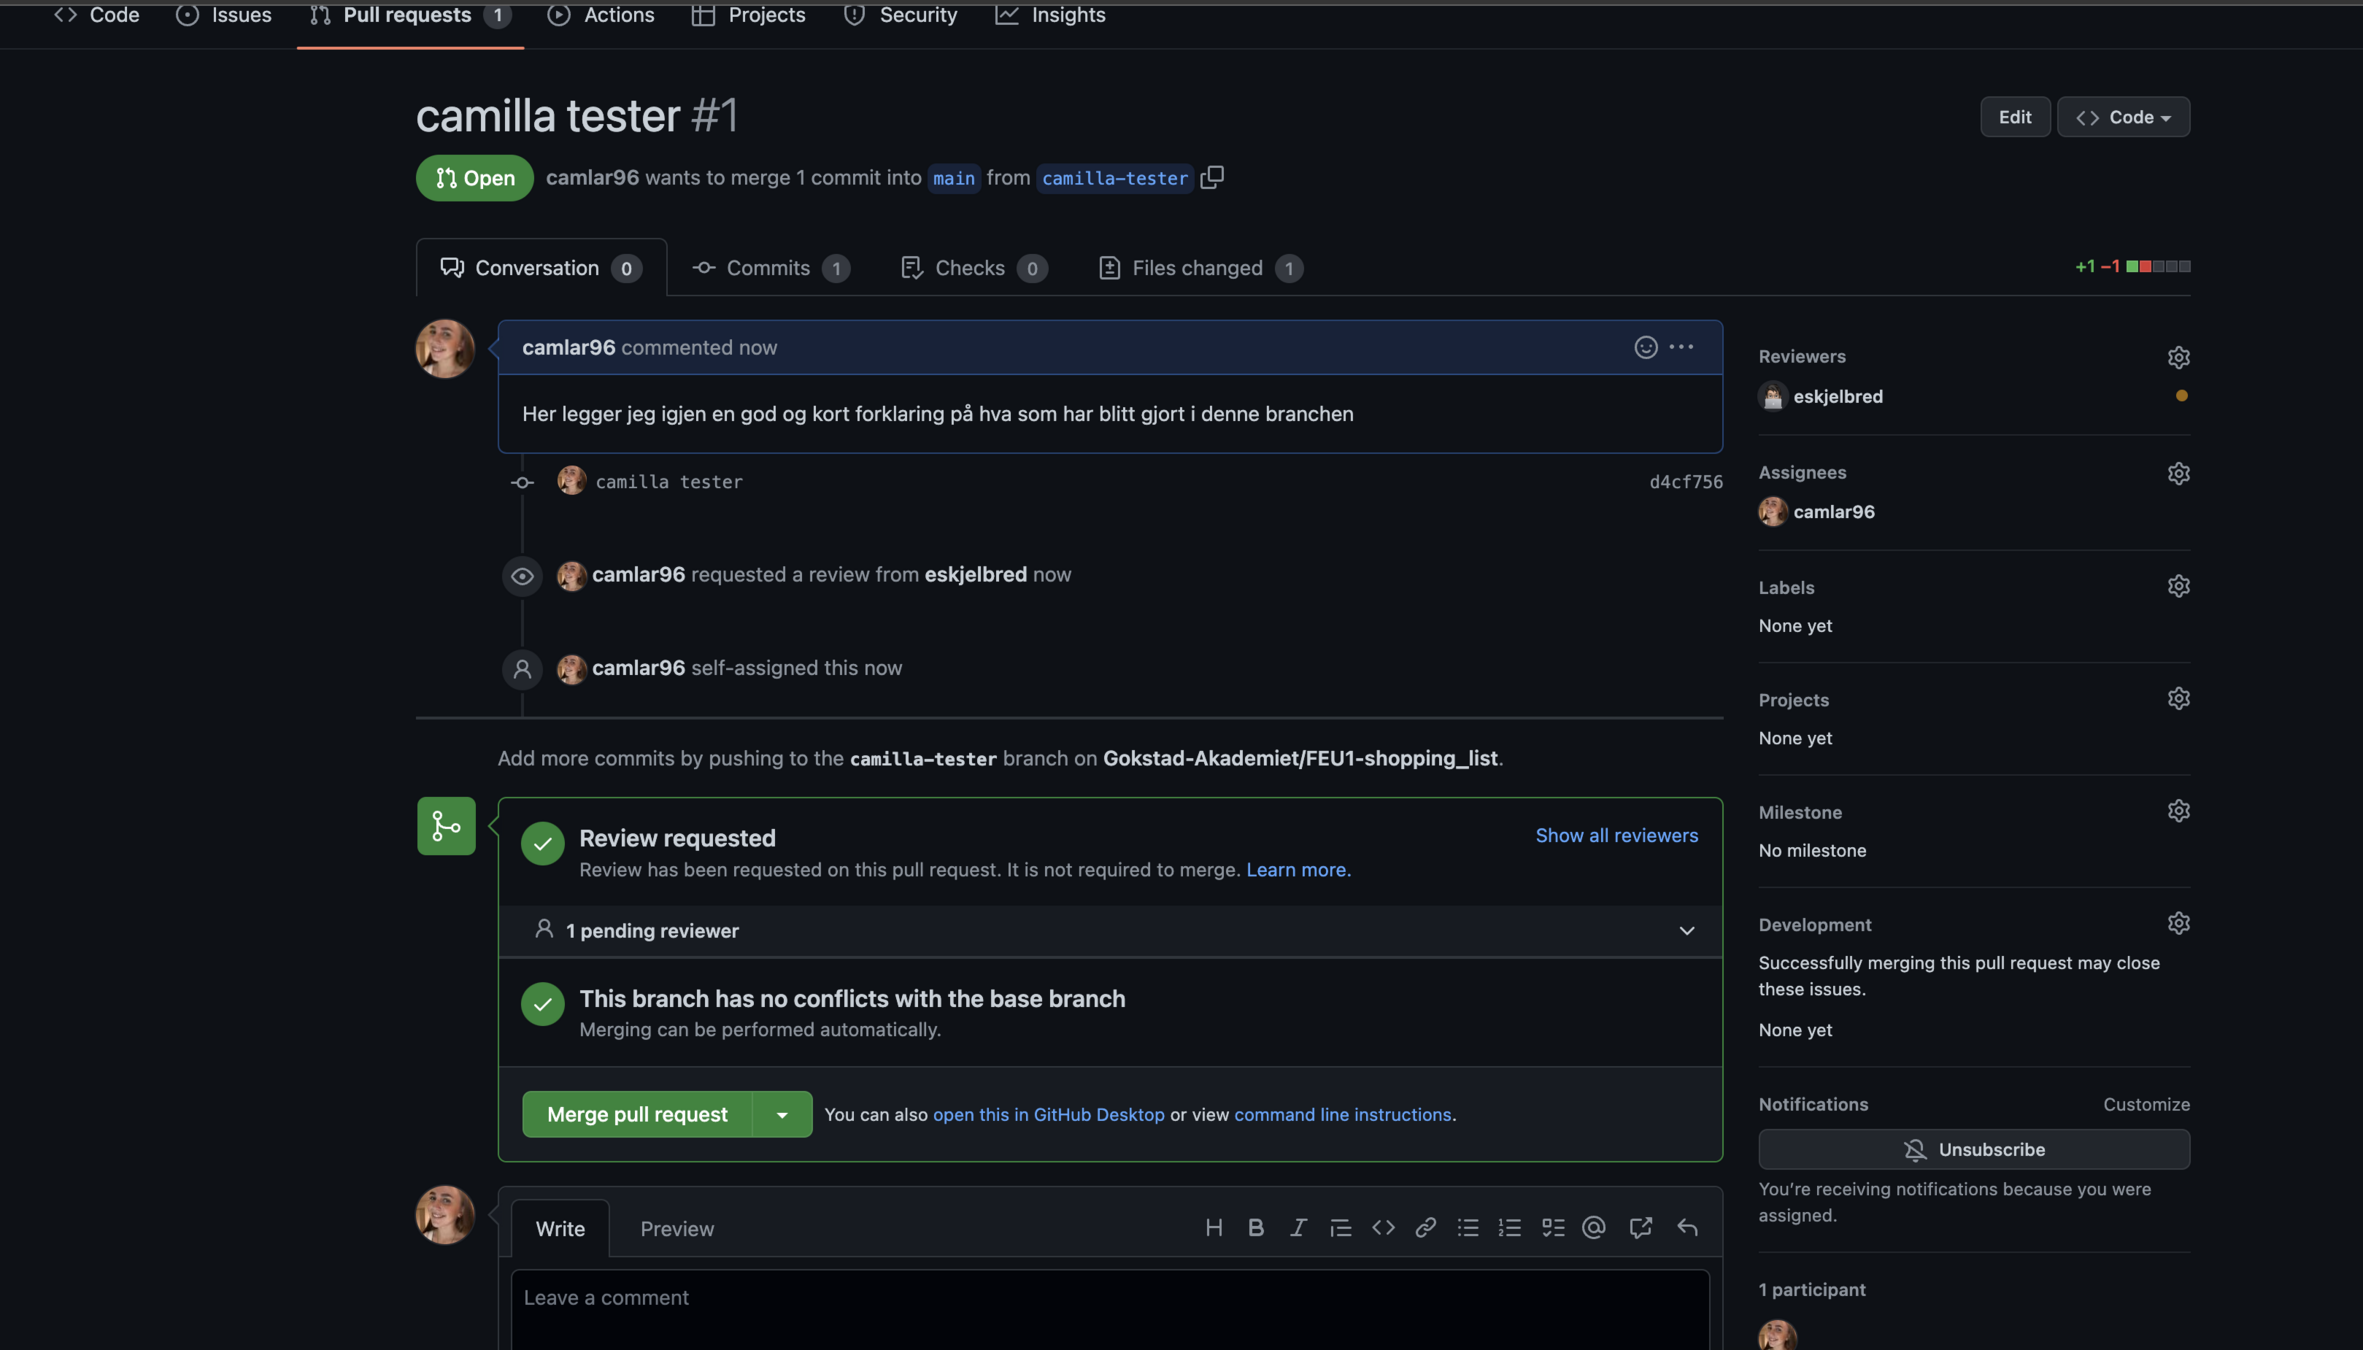Click the Merge pull request button

coord(637,1114)
